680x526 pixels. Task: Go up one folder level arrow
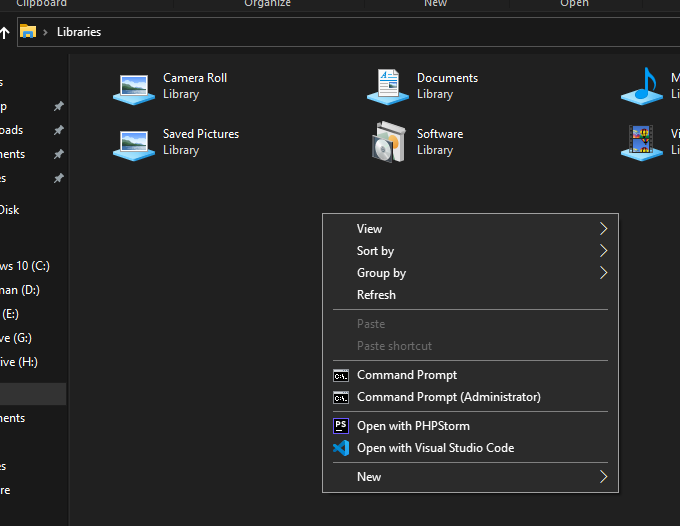[5, 32]
